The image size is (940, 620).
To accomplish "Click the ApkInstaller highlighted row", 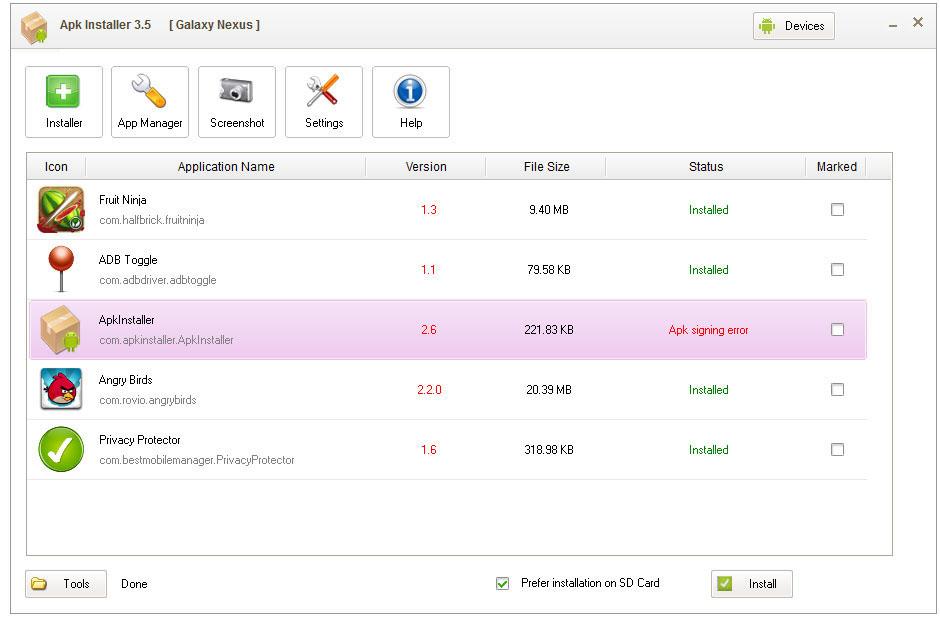I will click(x=300, y=329).
